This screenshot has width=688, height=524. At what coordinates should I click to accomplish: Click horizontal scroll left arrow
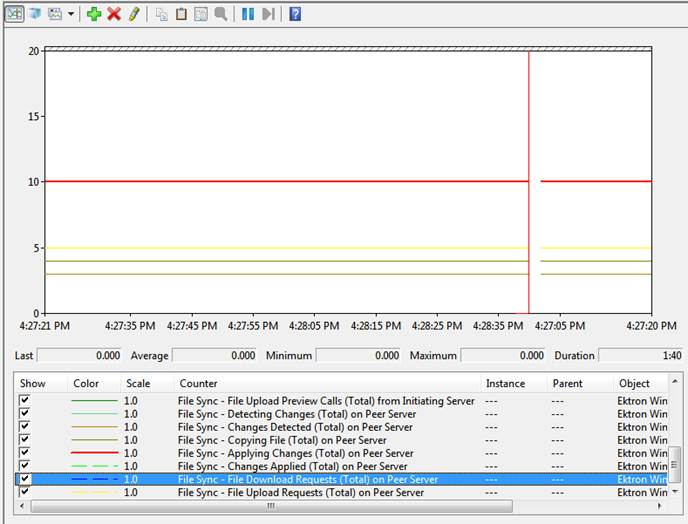[22, 506]
